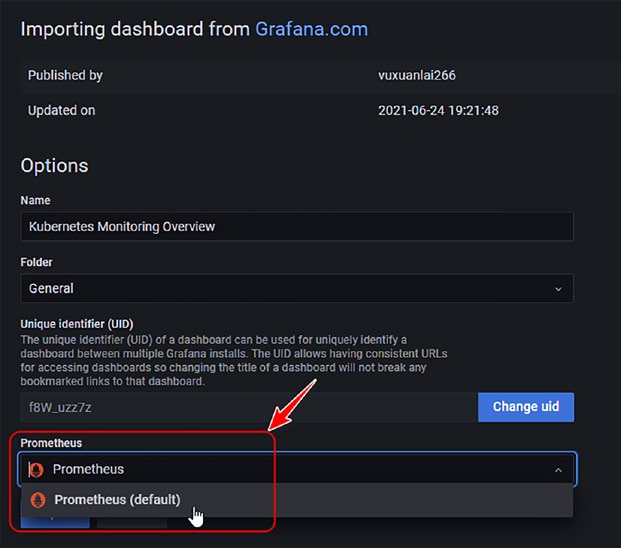Click the Prometheus flame icon in selector
The width and height of the screenshot is (621, 548).
click(x=36, y=470)
